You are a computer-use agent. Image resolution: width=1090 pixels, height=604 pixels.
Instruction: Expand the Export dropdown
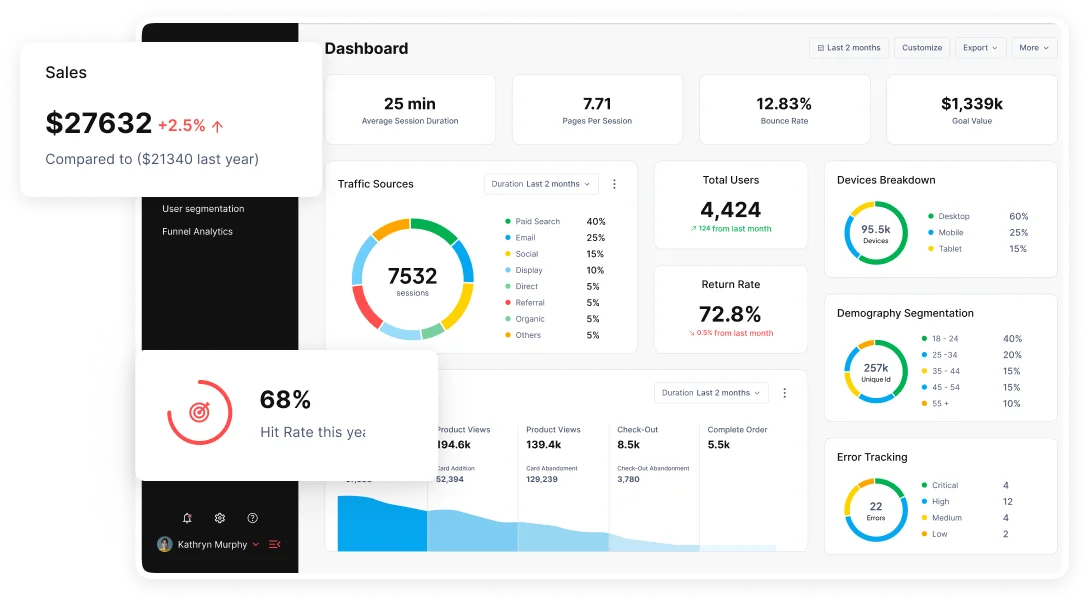979,48
